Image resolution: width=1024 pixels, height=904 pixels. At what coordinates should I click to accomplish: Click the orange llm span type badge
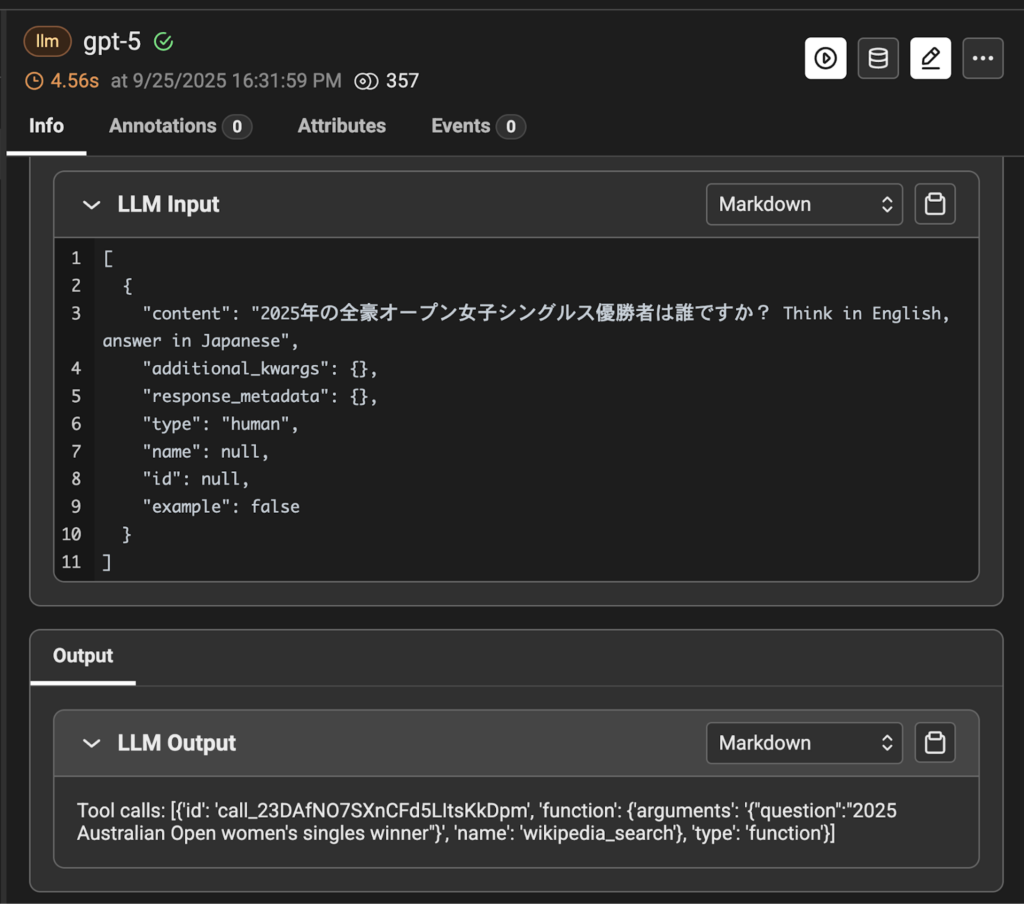pos(47,42)
